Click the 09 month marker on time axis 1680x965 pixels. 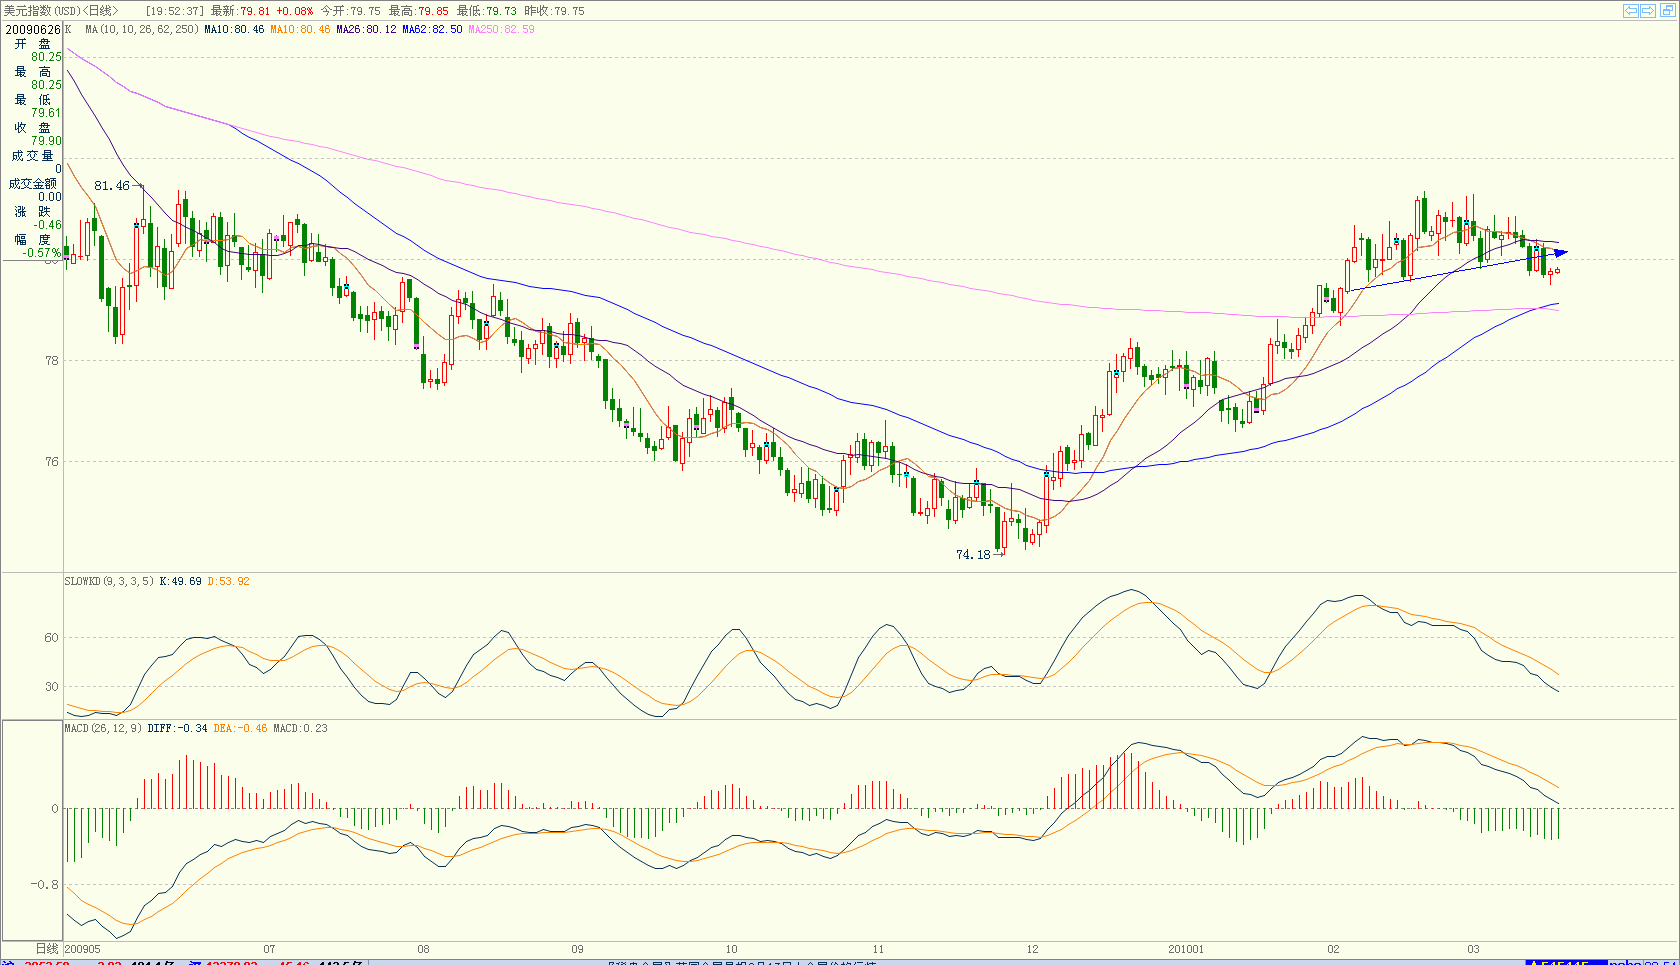pyautogui.click(x=577, y=949)
